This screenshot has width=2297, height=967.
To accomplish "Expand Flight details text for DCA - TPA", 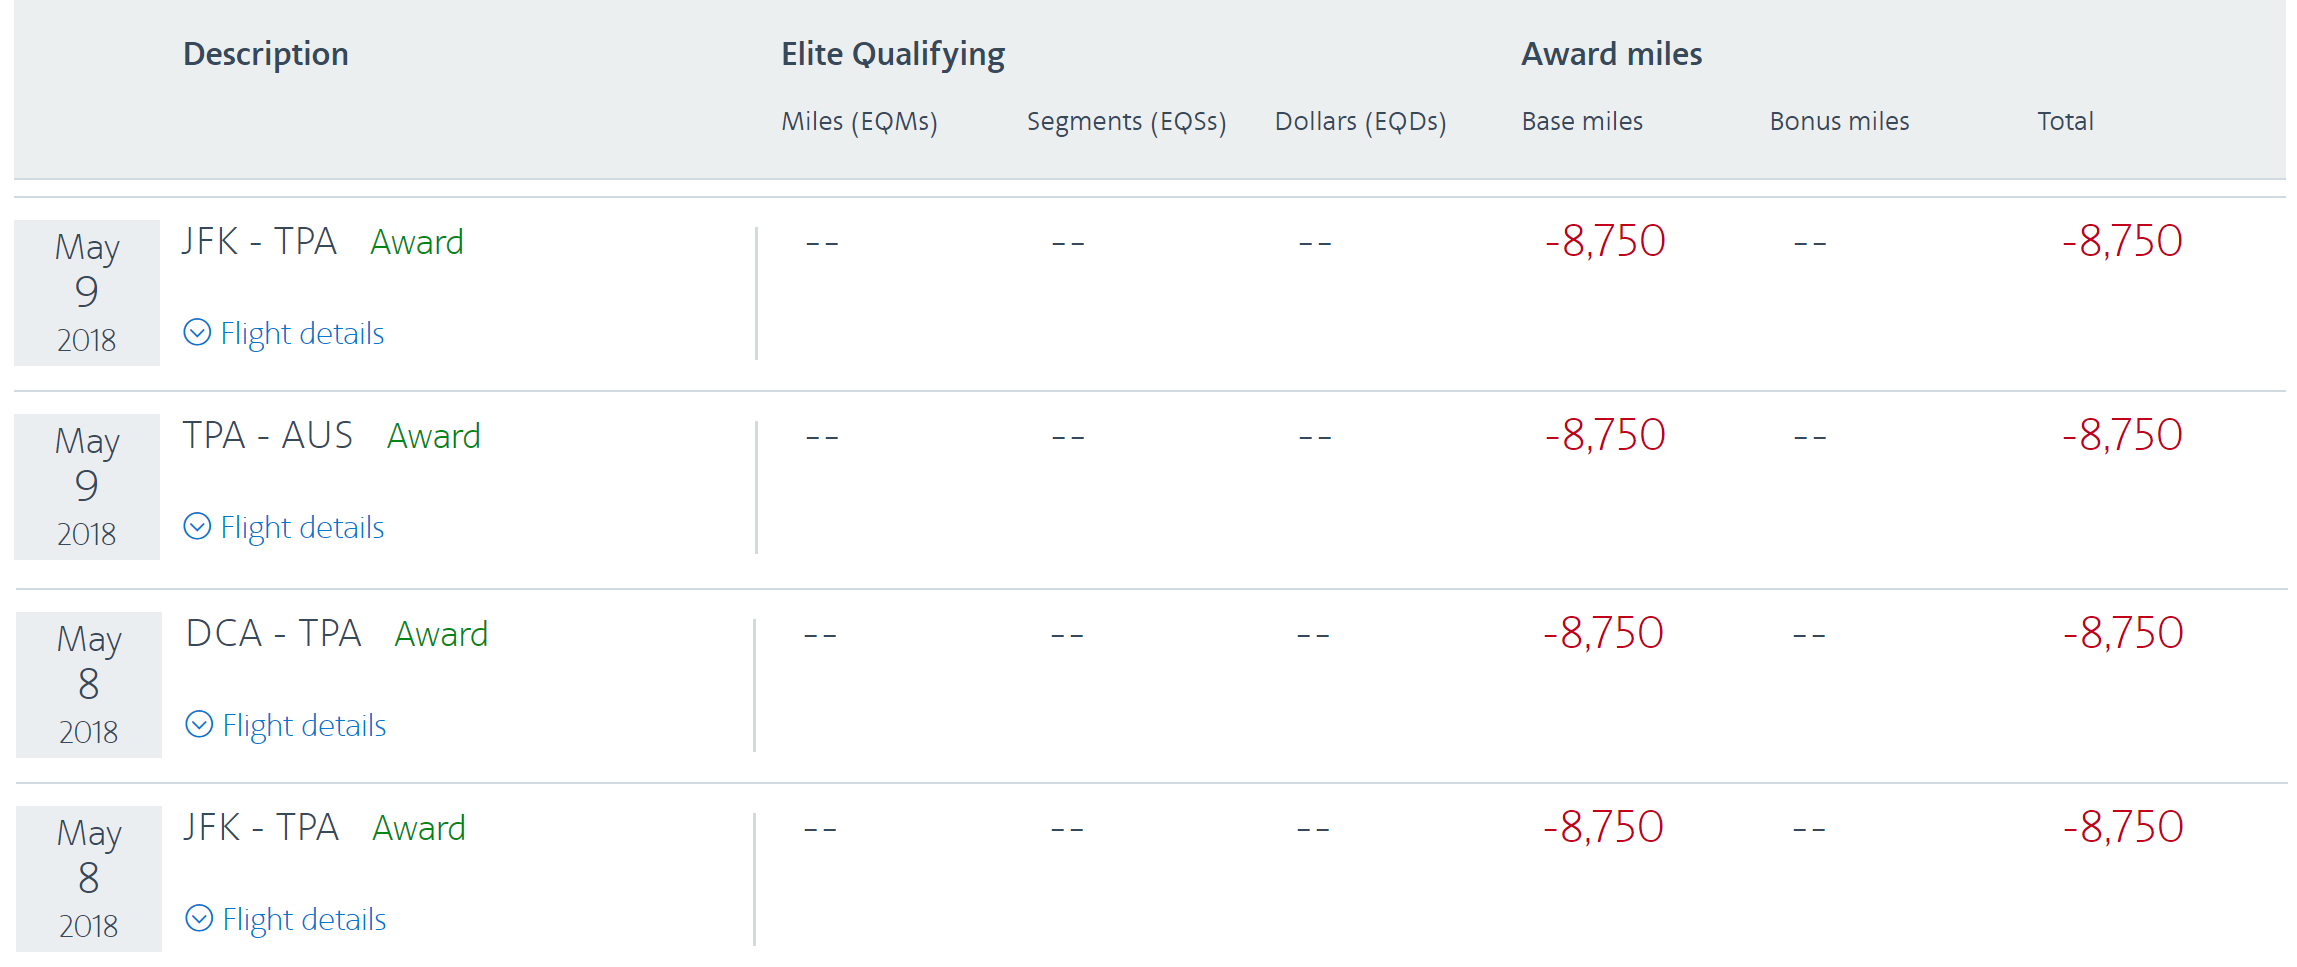I will click(x=304, y=725).
